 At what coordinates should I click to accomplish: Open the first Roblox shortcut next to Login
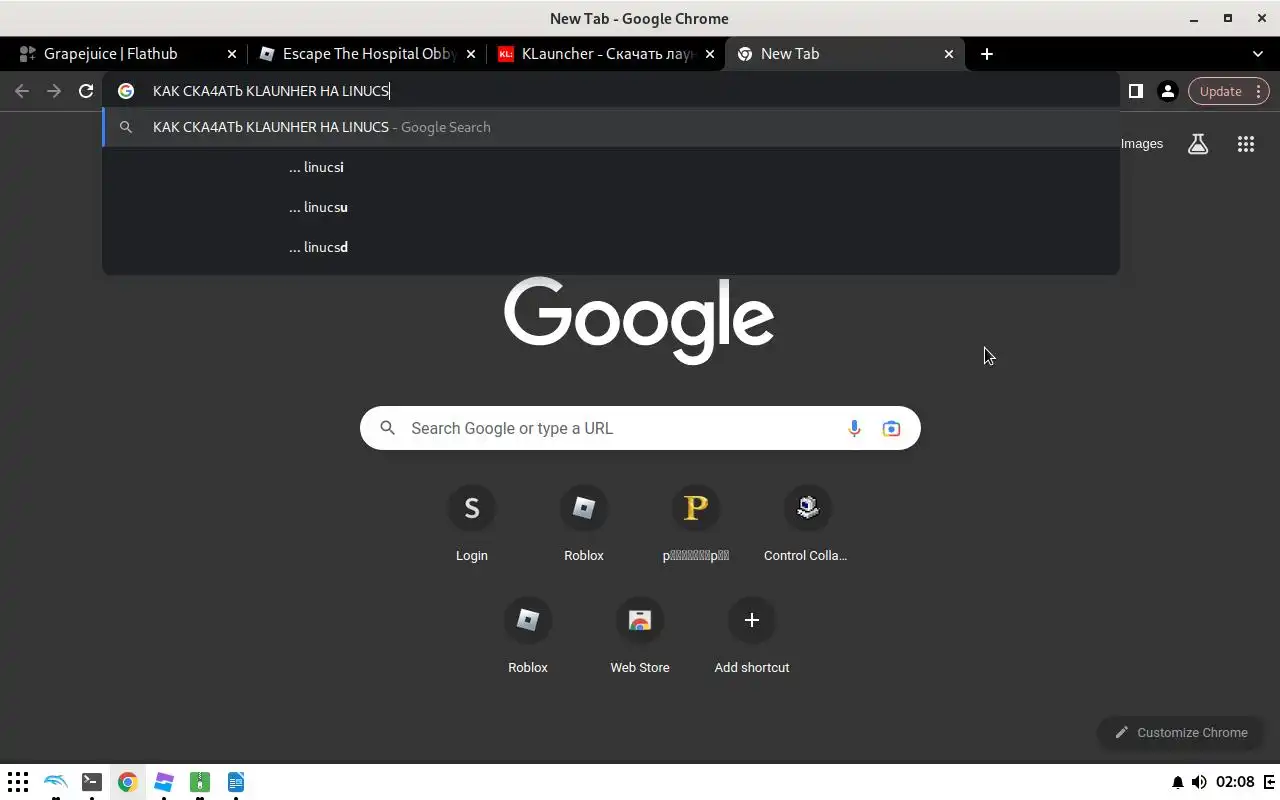584,524
